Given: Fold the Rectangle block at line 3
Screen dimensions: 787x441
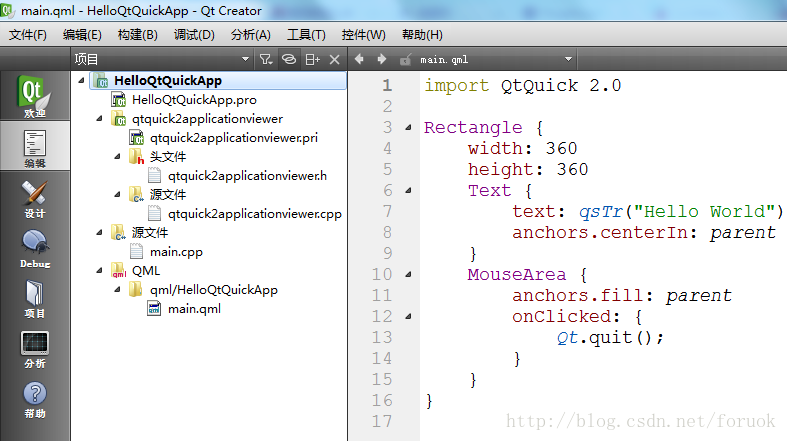Looking at the screenshot, I should click(409, 127).
